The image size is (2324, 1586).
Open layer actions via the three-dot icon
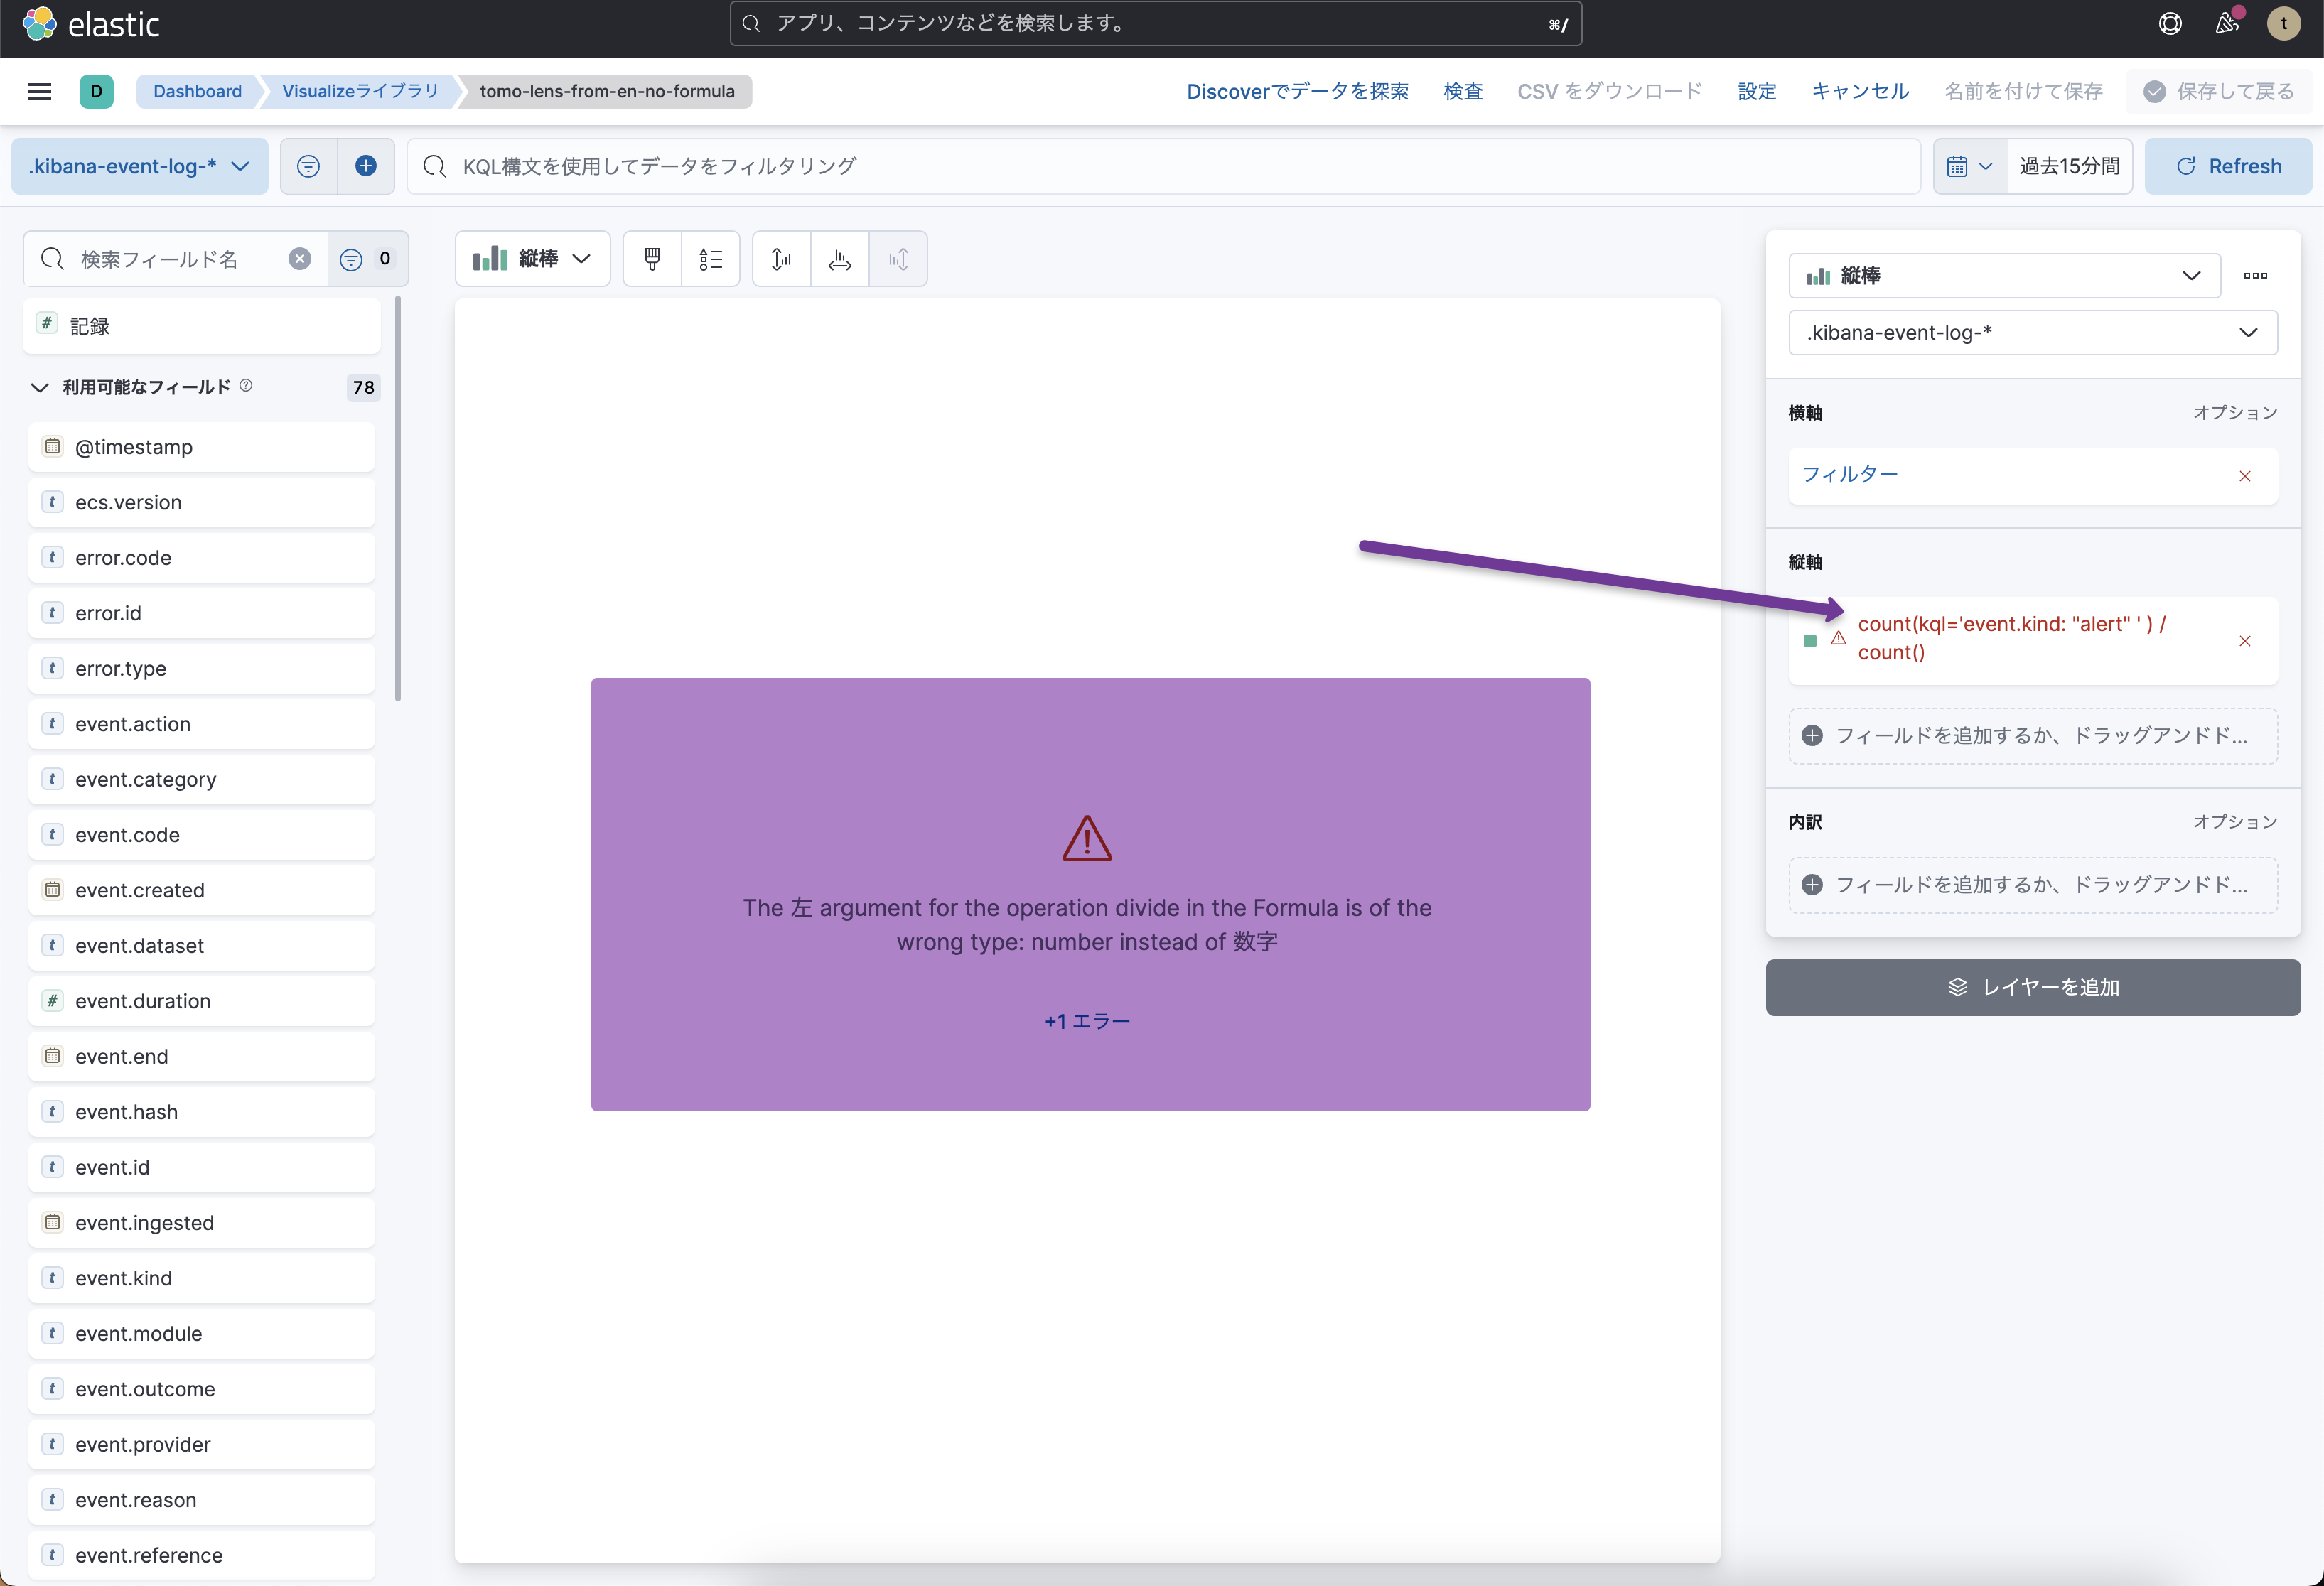(x=2255, y=276)
